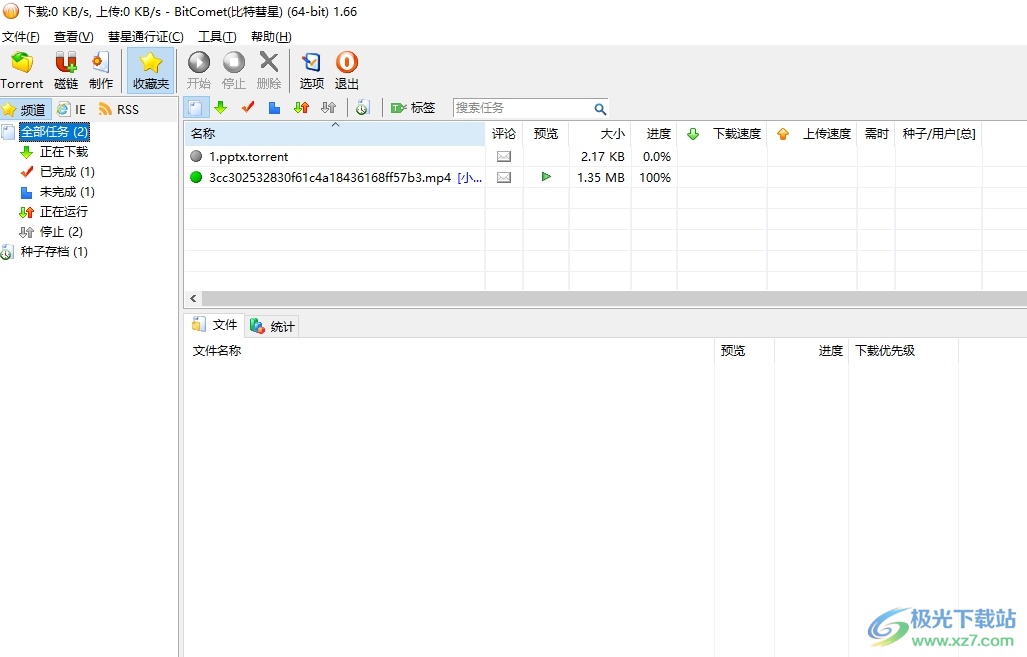Select 全部任务 (2) in tree
The height and width of the screenshot is (657, 1027).
54,132
